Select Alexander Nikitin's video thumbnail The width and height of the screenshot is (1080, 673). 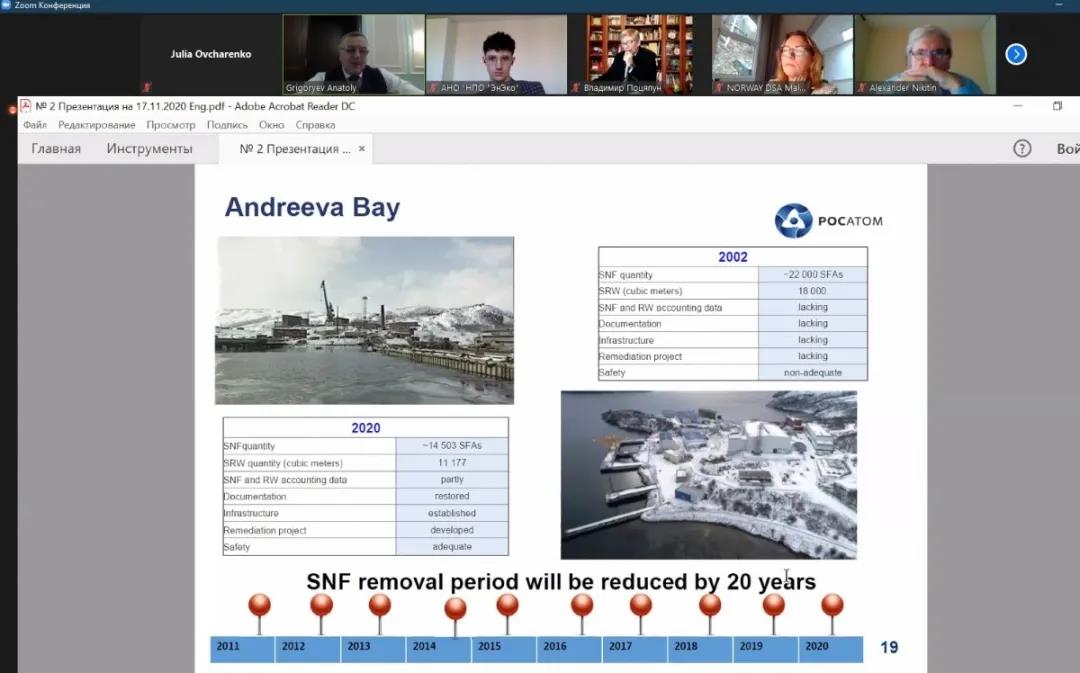point(925,54)
